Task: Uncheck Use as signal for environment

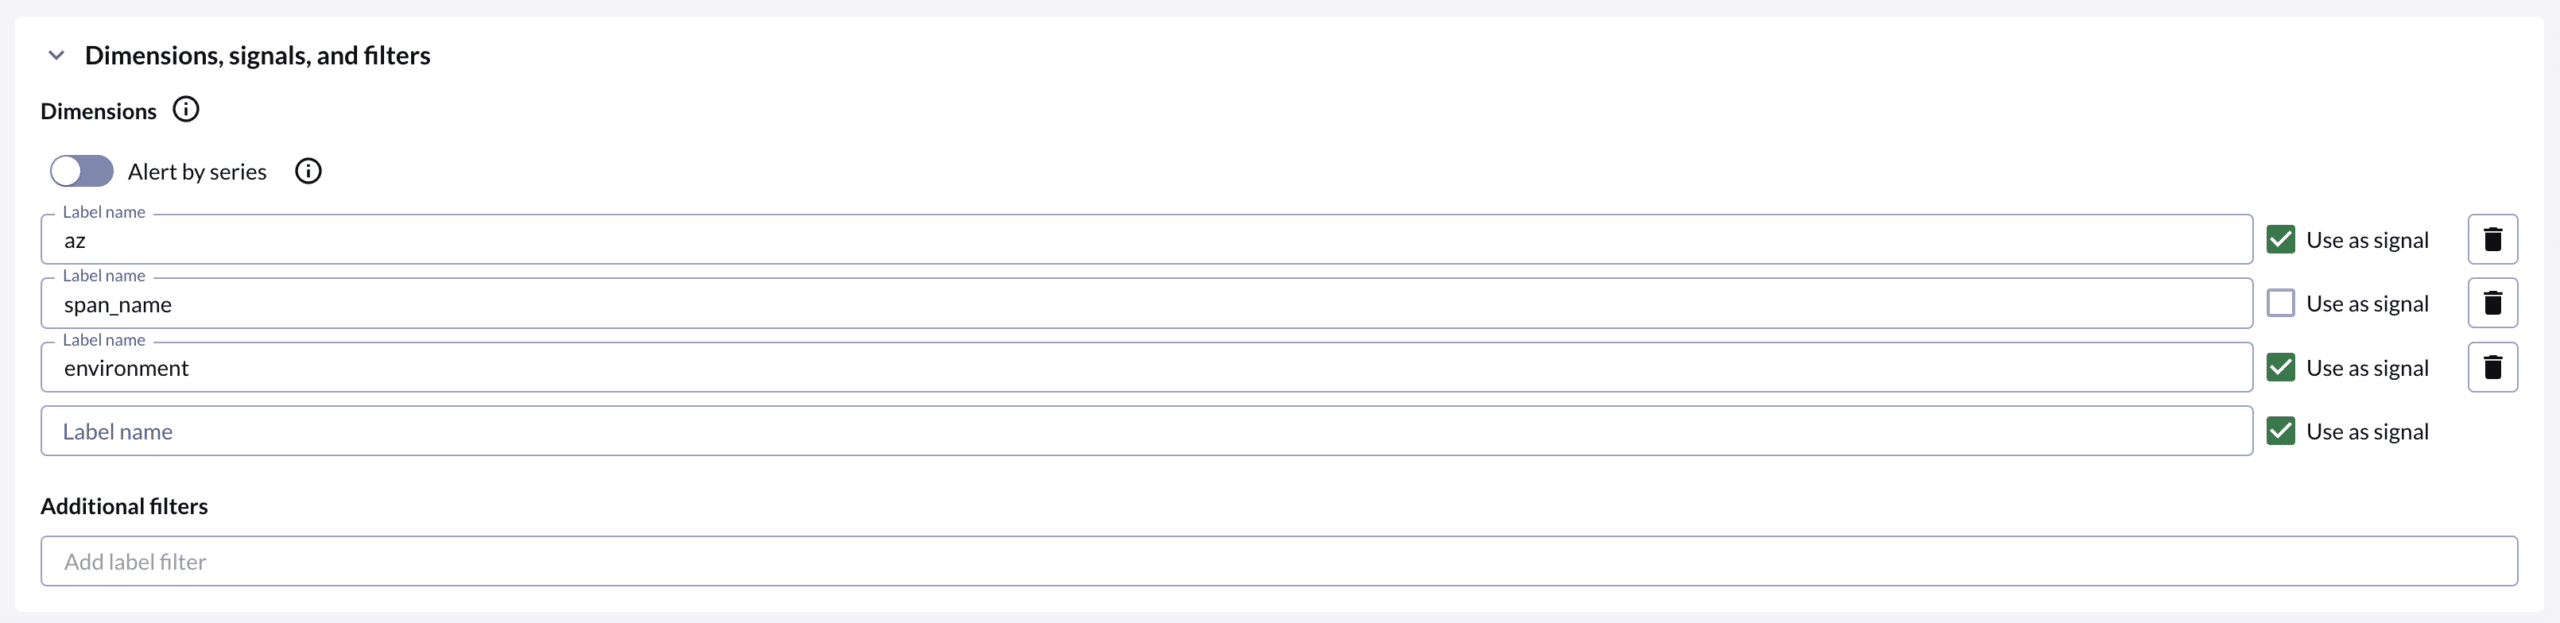Action: point(2280,367)
